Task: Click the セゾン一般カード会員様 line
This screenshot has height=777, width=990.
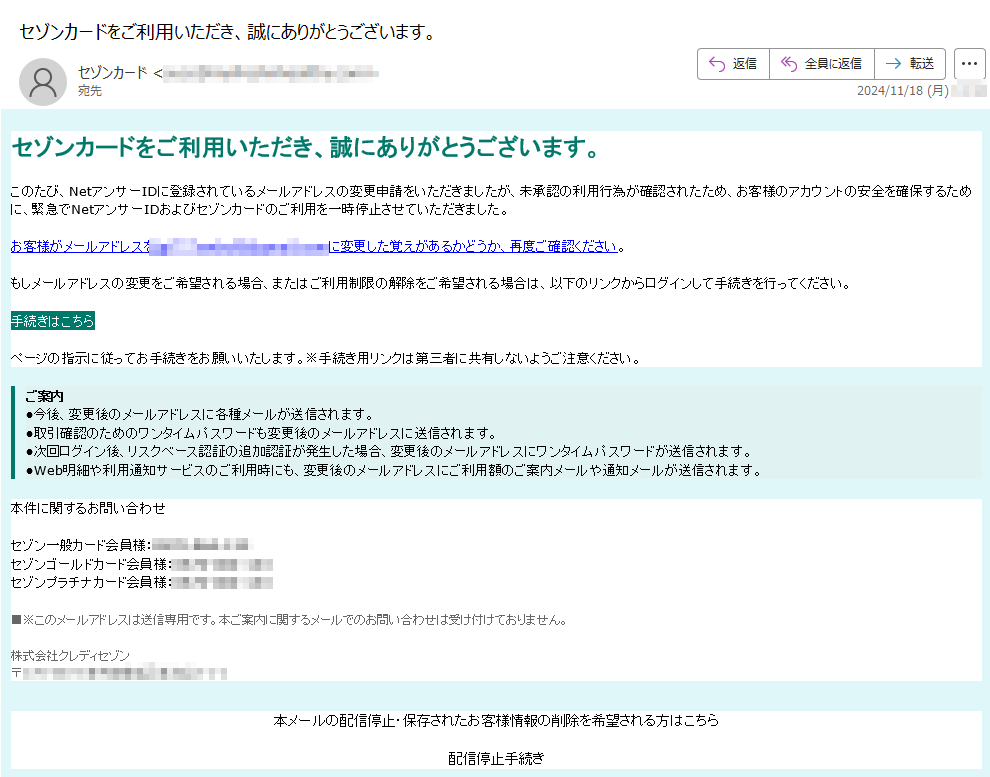Action: click(x=131, y=545)
